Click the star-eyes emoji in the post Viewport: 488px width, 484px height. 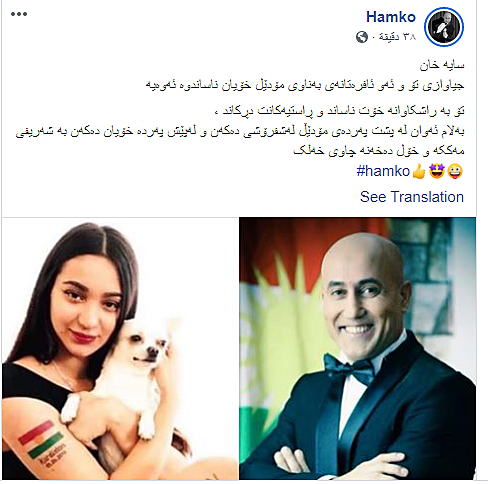[437, 171]
